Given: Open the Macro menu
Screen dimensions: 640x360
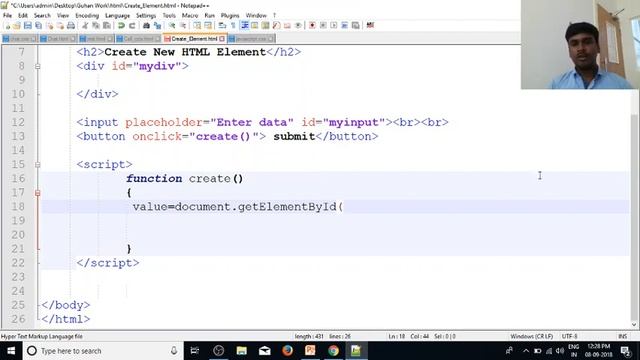Looking at the screenshot, I should point(190,16).
